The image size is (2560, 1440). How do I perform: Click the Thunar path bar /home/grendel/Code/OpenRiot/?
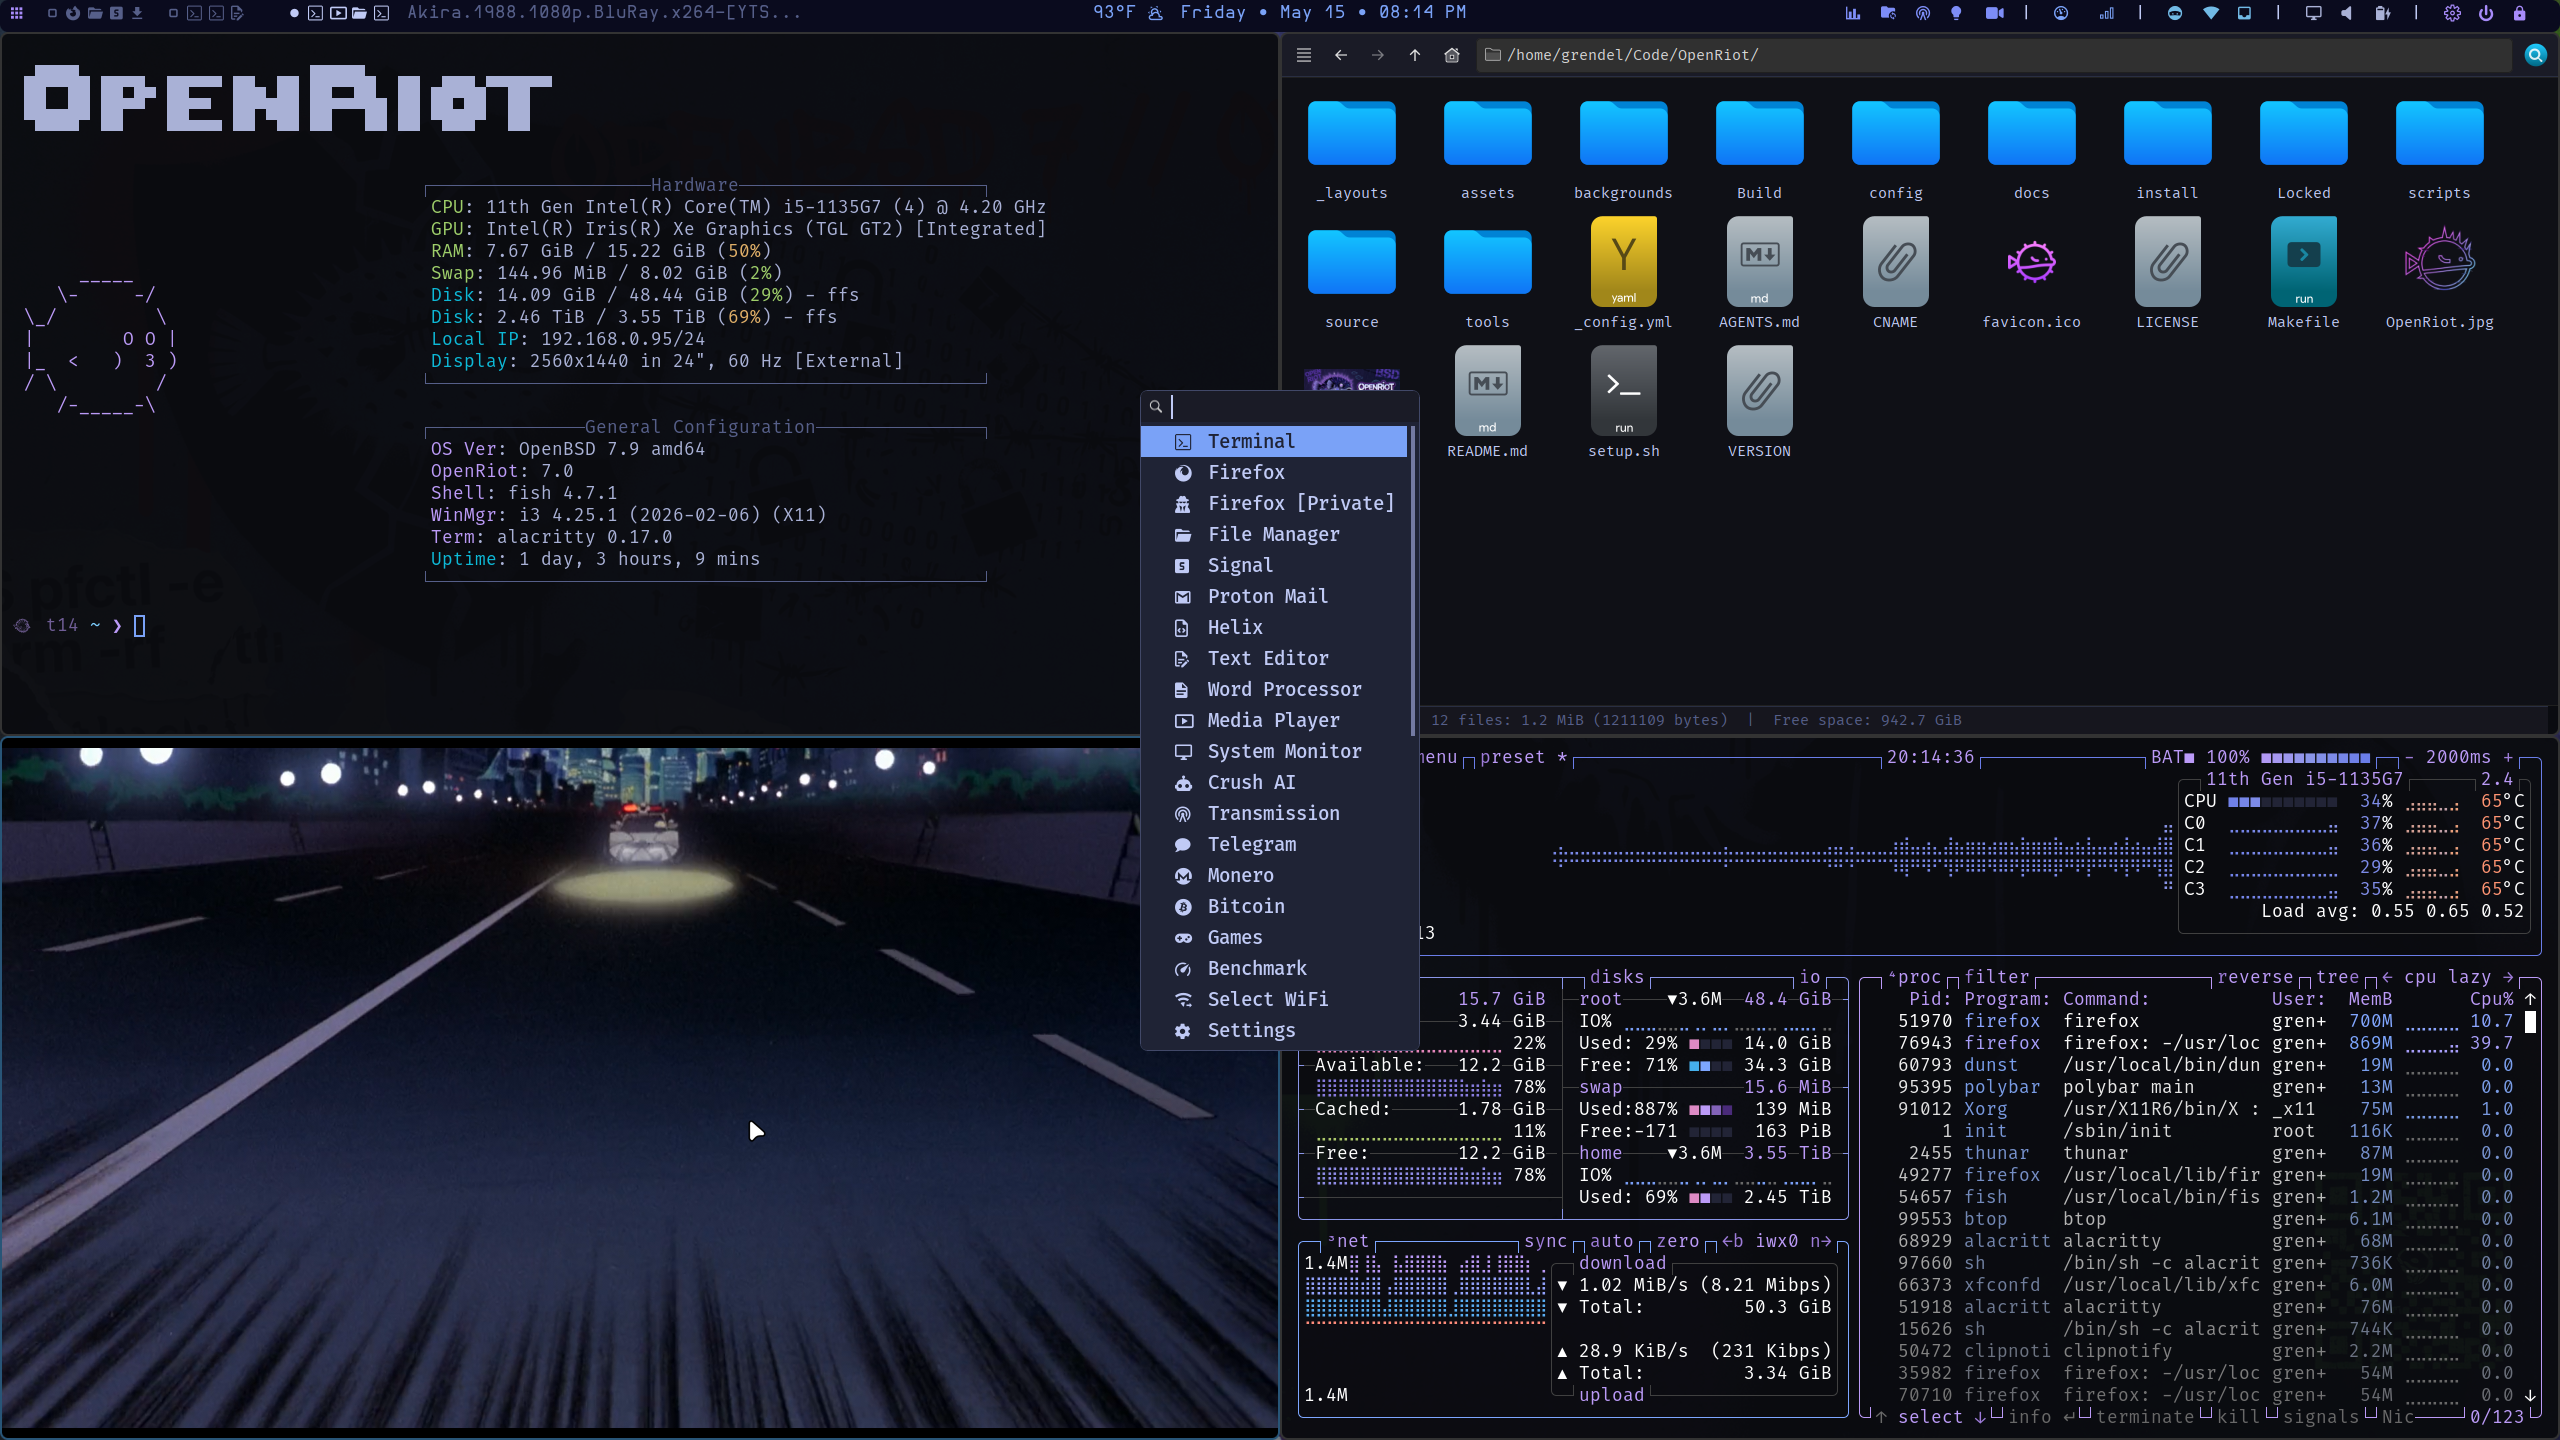coord(1994,55)
